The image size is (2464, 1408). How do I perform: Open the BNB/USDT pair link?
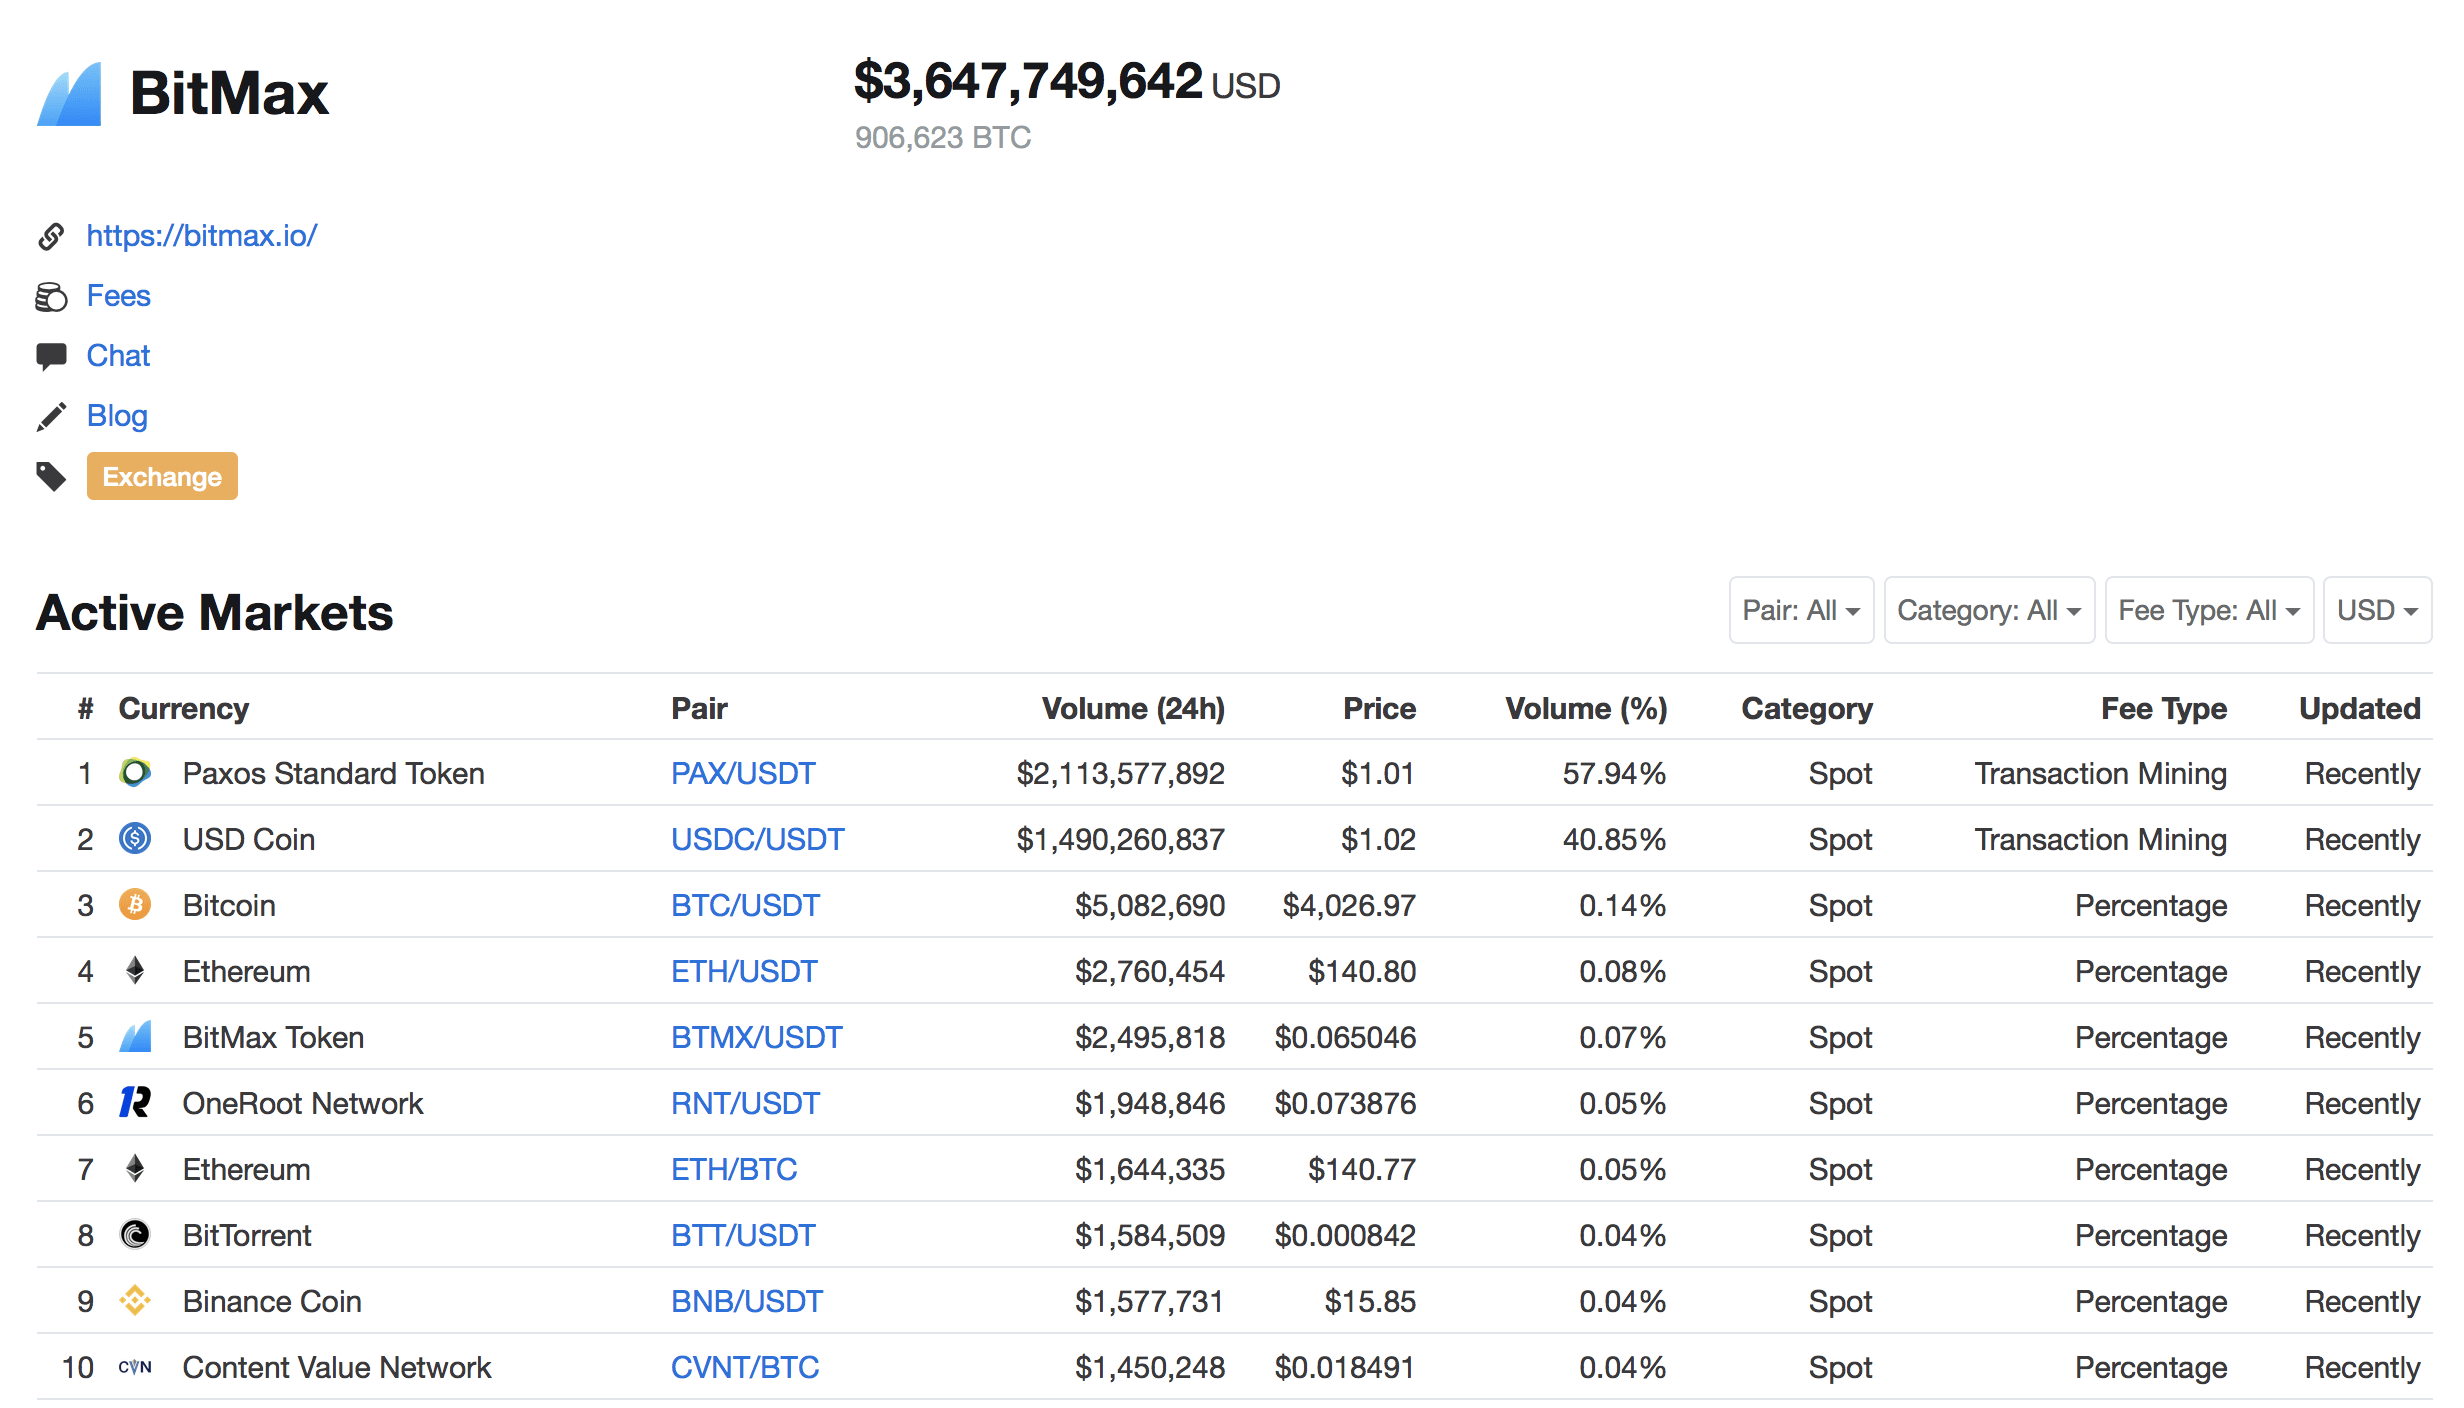[747, 1301]
